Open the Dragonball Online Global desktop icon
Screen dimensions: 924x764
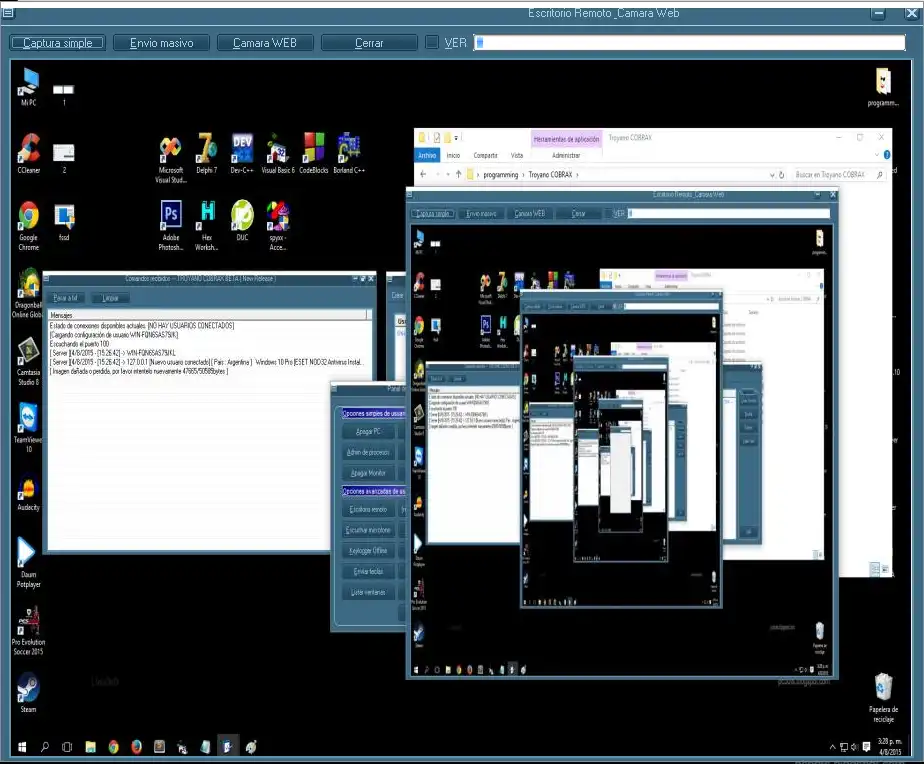click(x=27, y=293)
